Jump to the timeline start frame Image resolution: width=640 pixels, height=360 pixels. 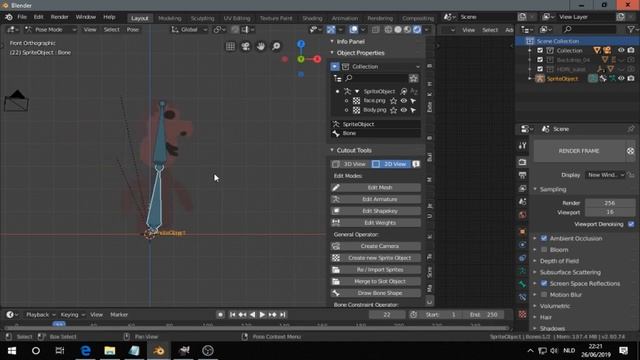click(x=232, y=315)
